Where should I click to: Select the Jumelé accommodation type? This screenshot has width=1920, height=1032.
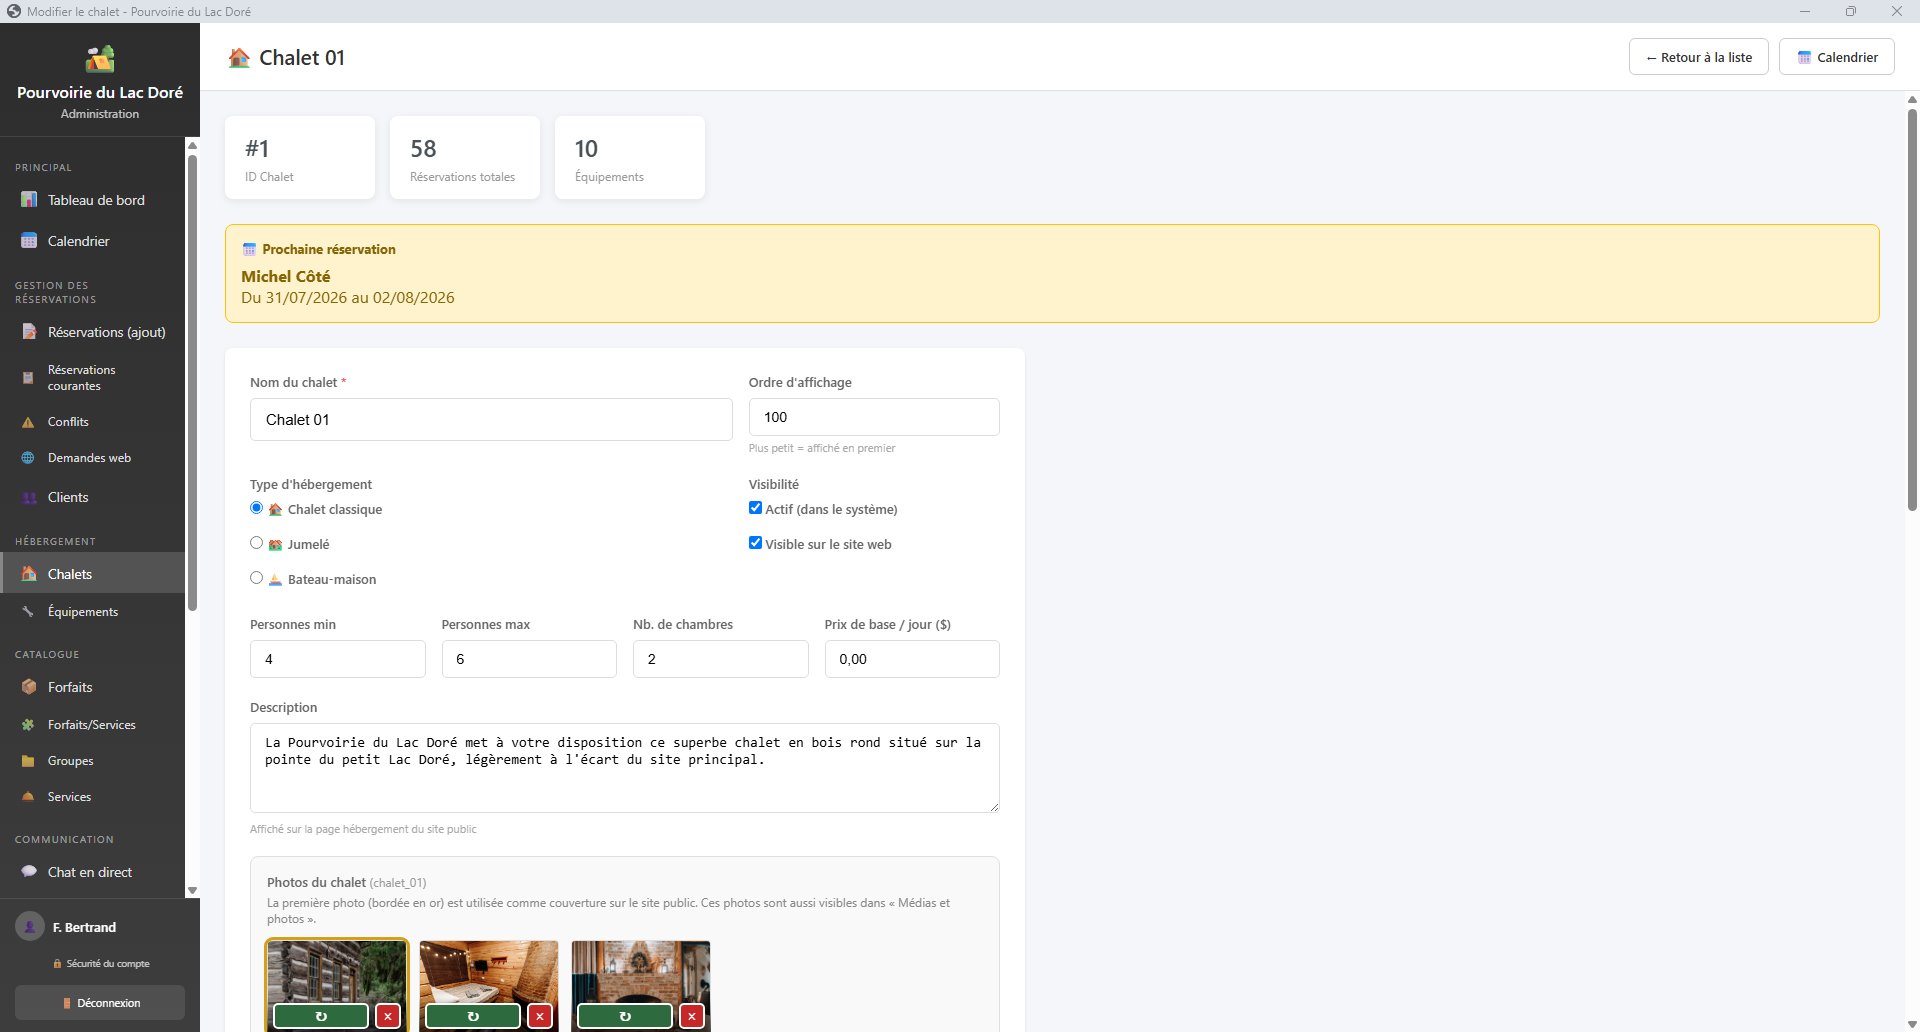(257, 543)
